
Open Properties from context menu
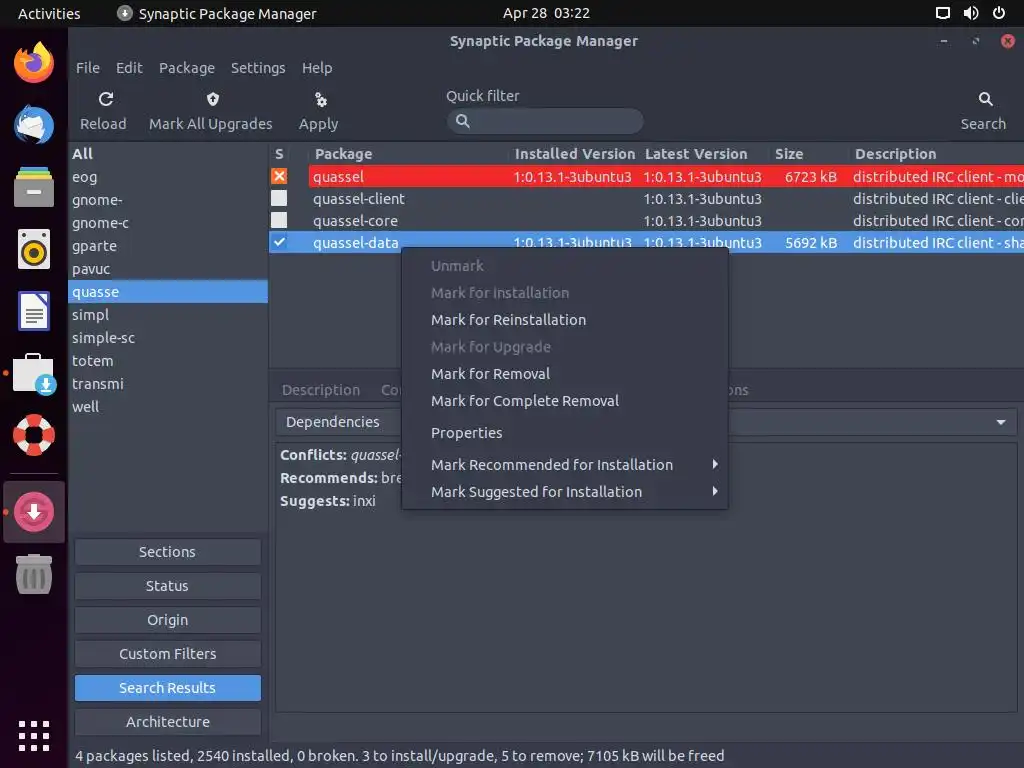[466, 433]
